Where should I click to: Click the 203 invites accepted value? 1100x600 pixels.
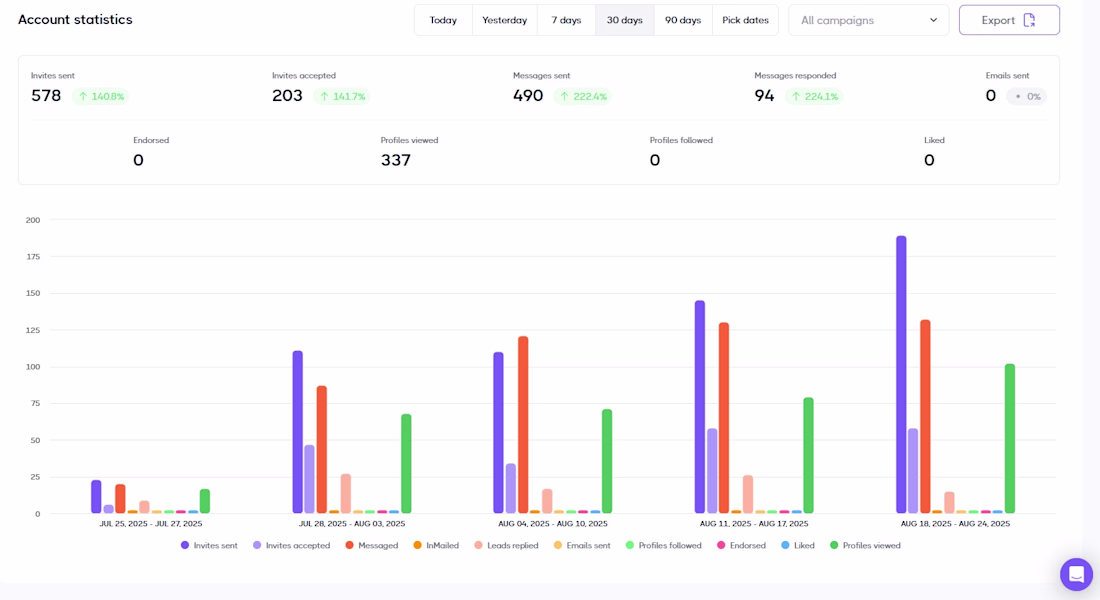(x=288, y=96)
